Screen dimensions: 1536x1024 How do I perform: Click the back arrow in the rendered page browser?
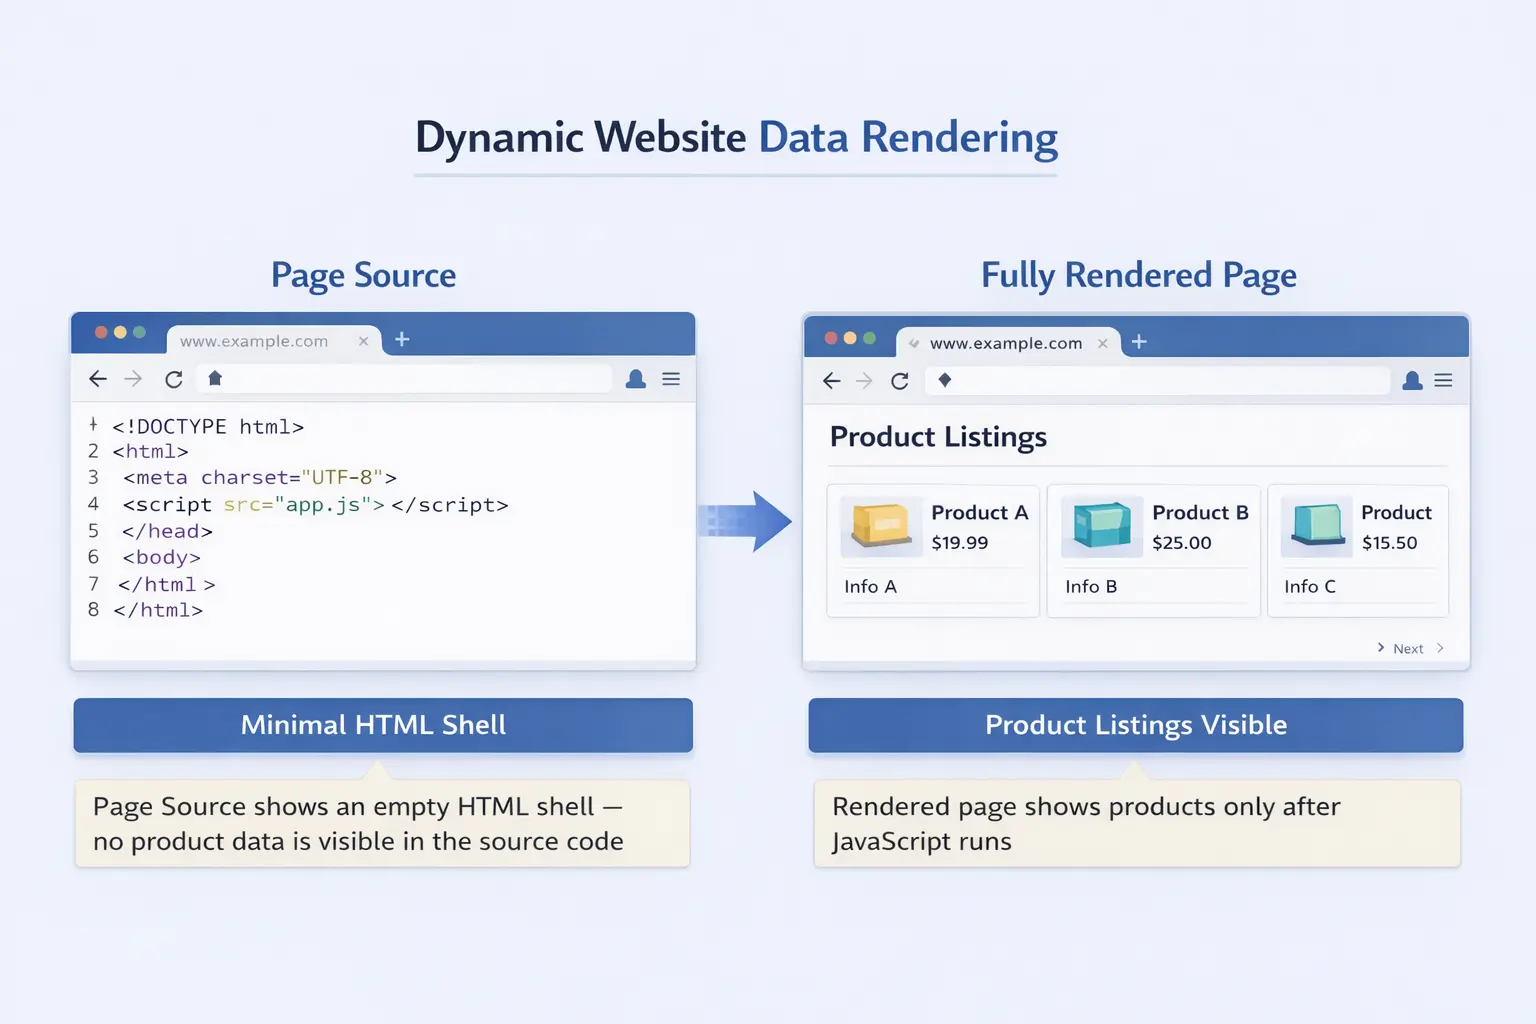pos(831,380)
